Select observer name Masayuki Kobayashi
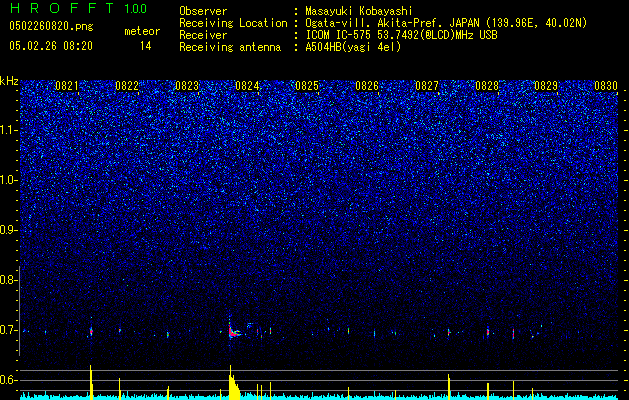 coord(359,11)
